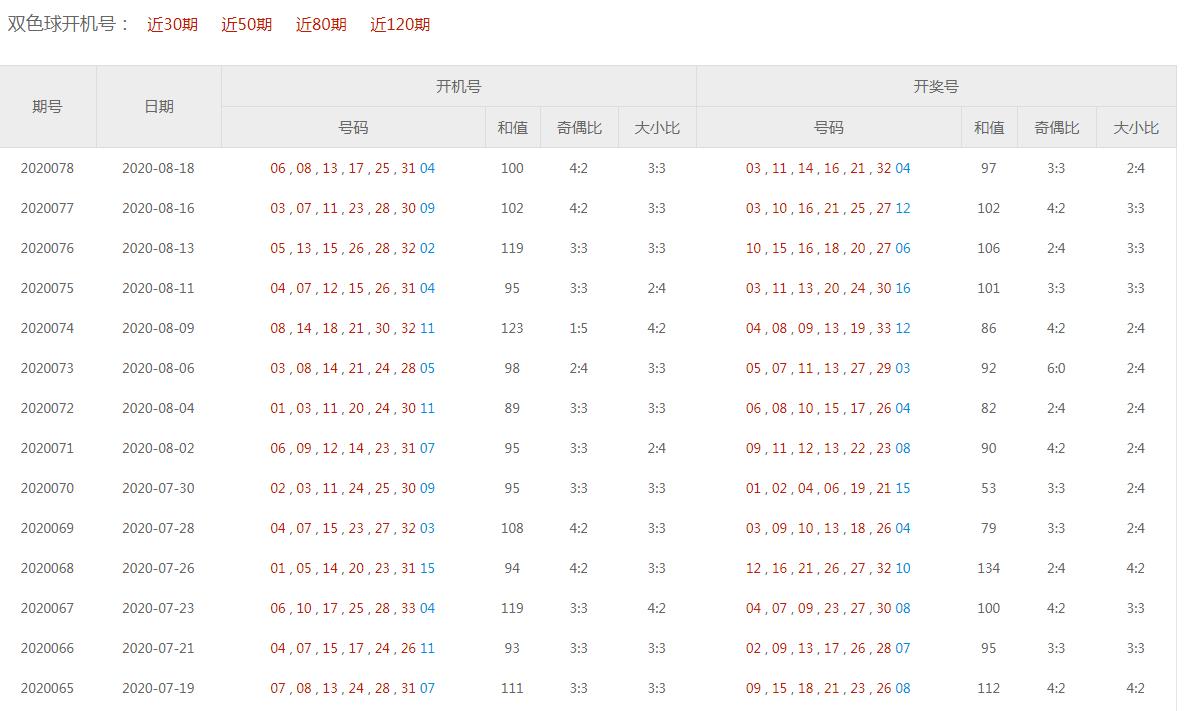Click 开机号 numbers 08, 14, 18, 21, 30, 32 11
Viewport: 1184px width, 711px height.
click(353, 328)
